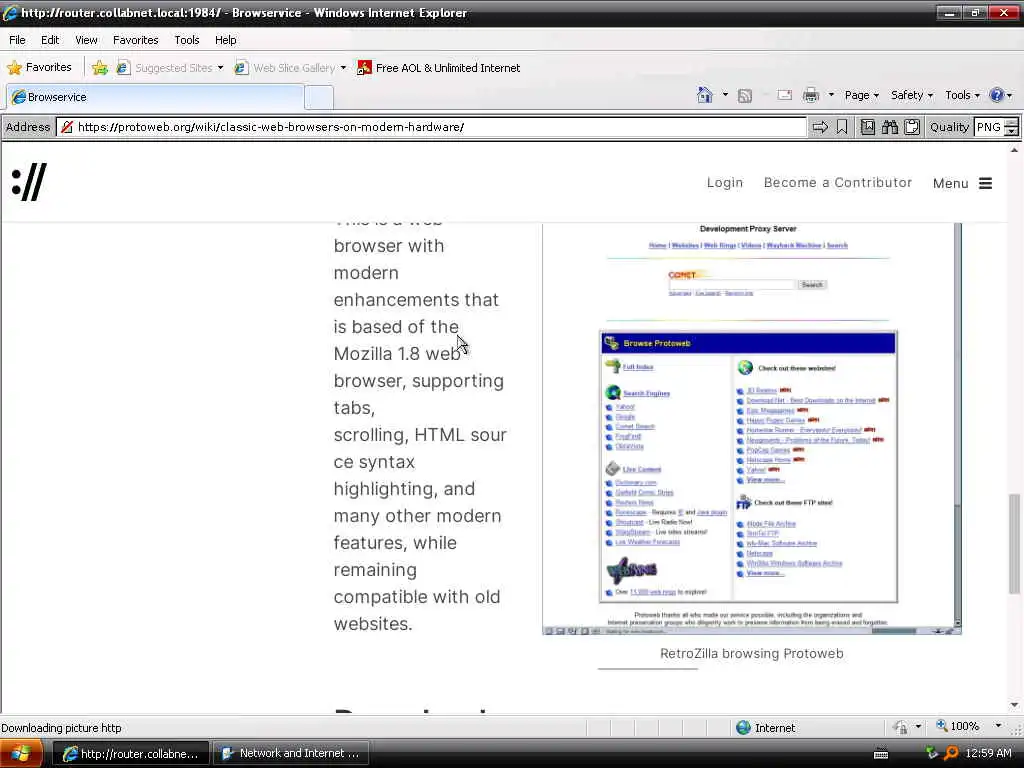Click the 12:59 AM clock
Image resolution: width=1024 pixels, height=768 pixels.
click(x=988, y=754)
